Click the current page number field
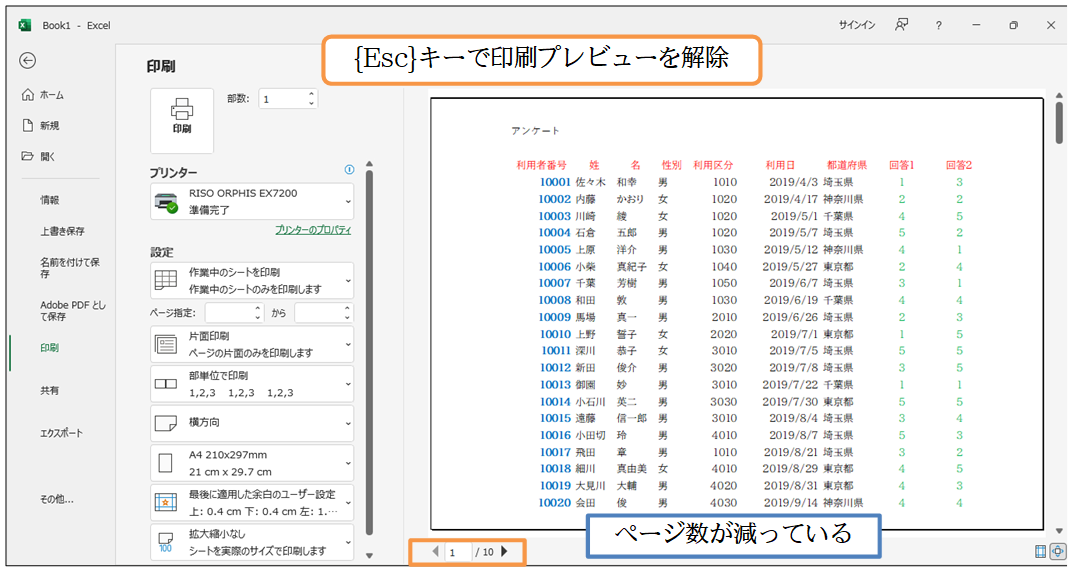The image size is (1069, 572). point(458,552)
